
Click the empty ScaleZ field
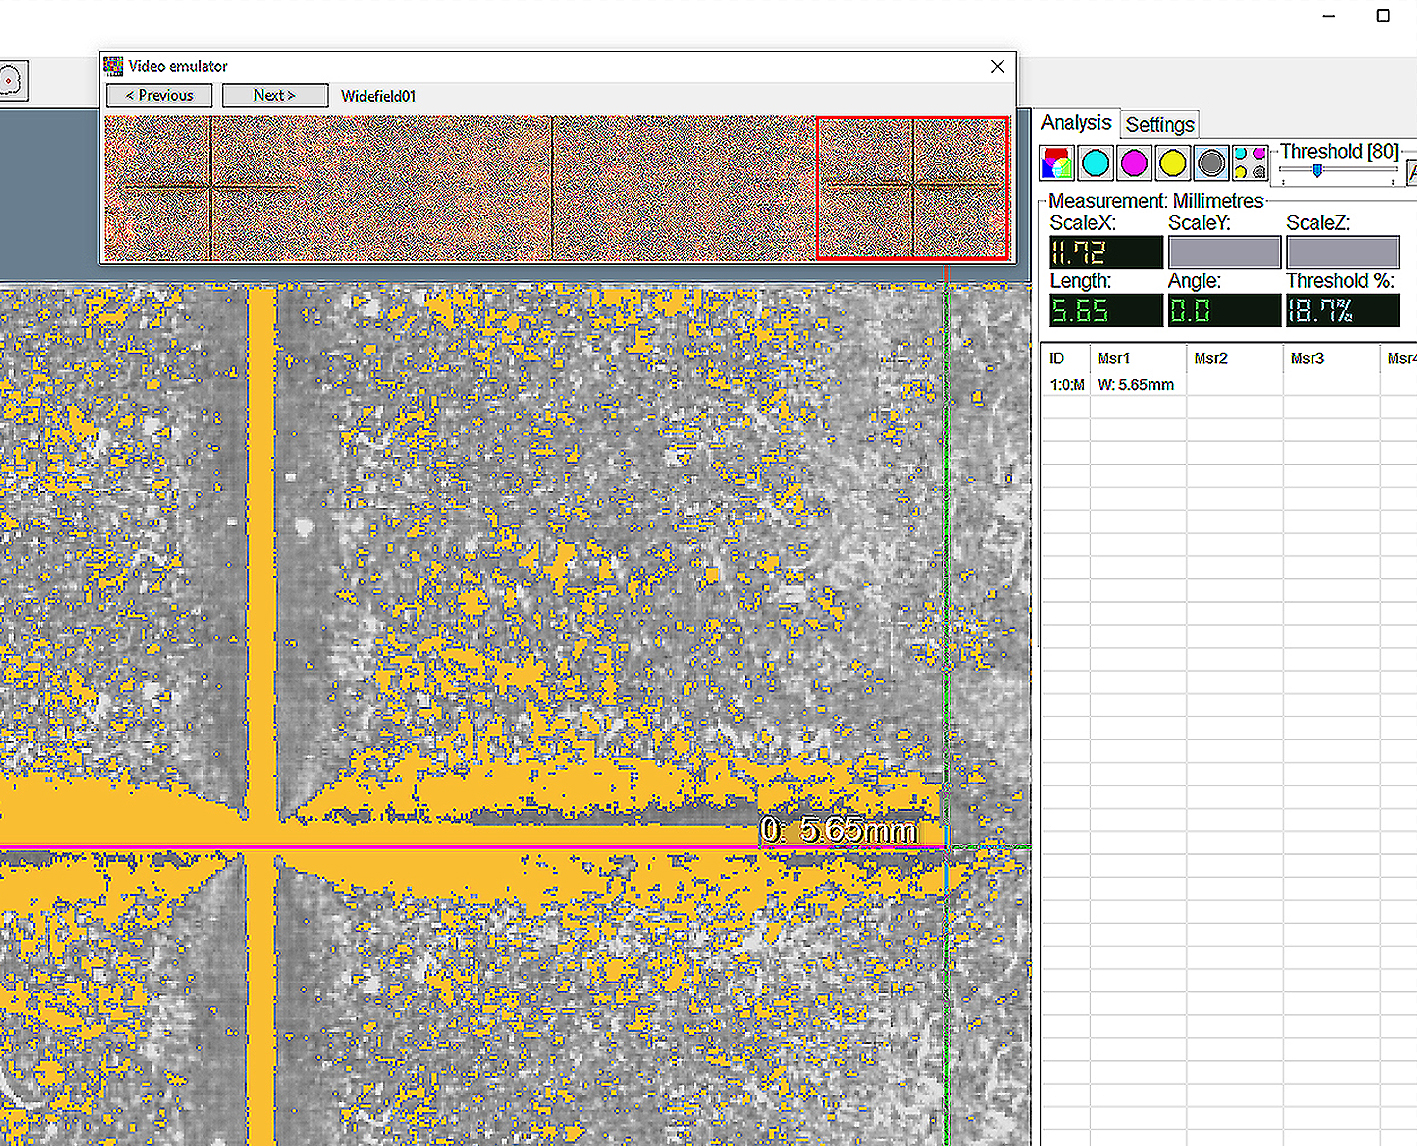1342,252
